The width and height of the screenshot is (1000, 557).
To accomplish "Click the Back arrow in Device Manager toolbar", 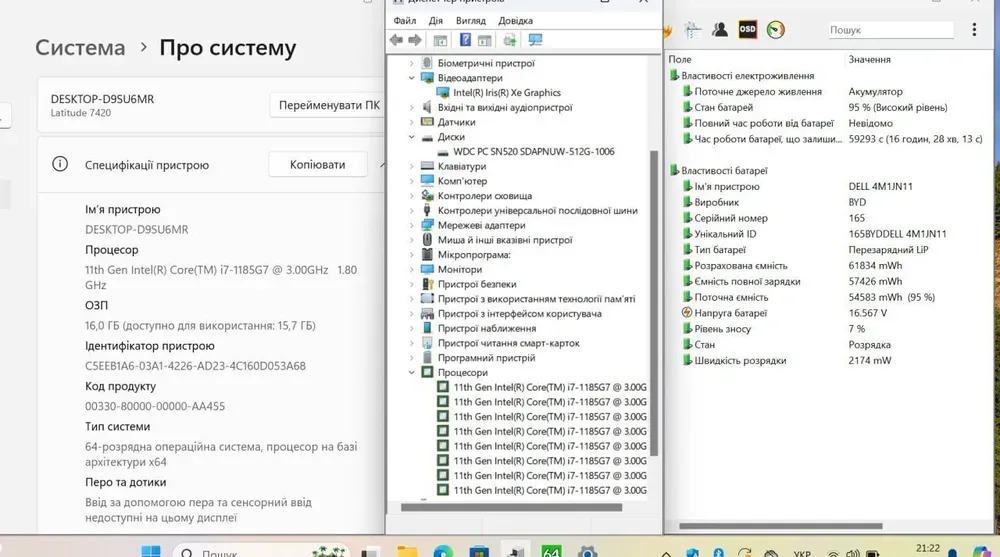I will (x=396, y=40).
